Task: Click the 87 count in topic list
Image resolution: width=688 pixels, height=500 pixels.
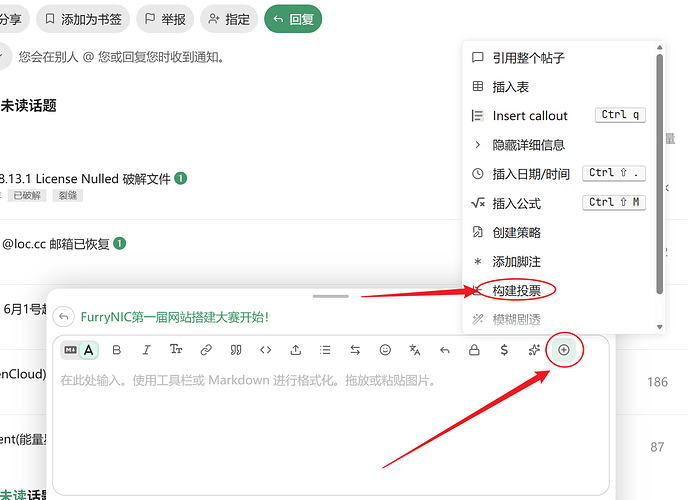Action: tap(657, 447)
